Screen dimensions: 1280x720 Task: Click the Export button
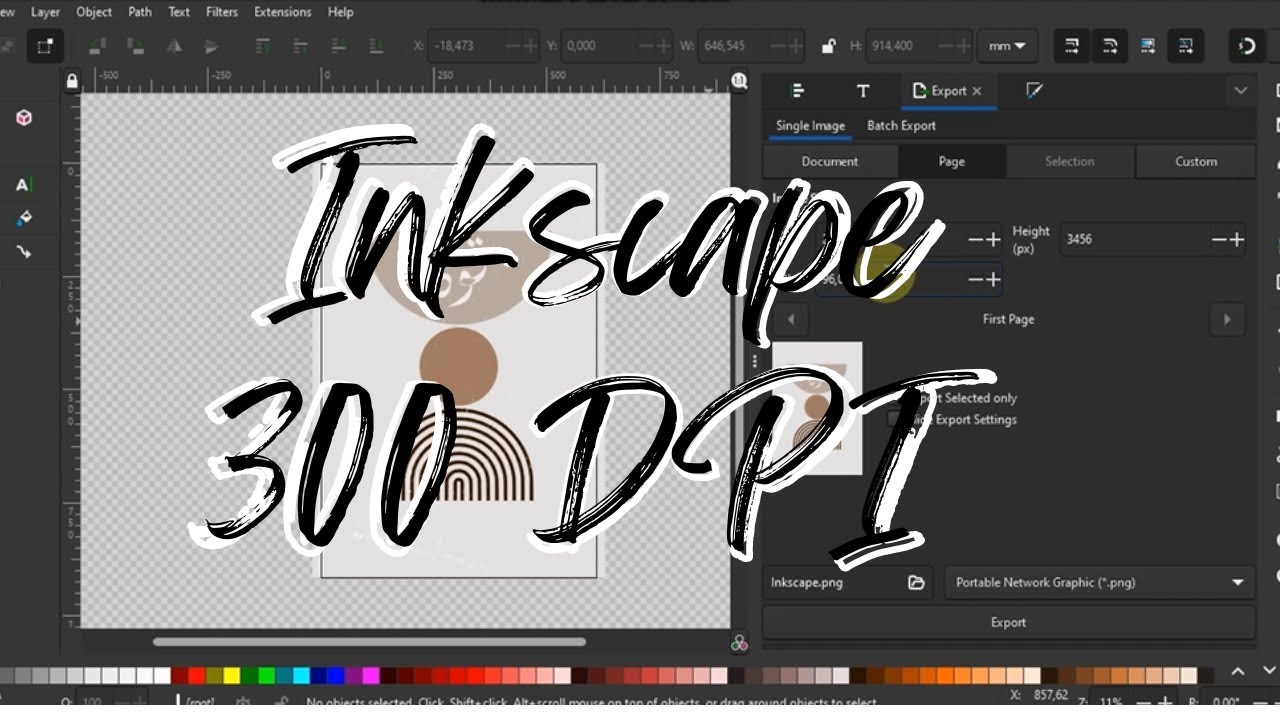coord(1008,622)
